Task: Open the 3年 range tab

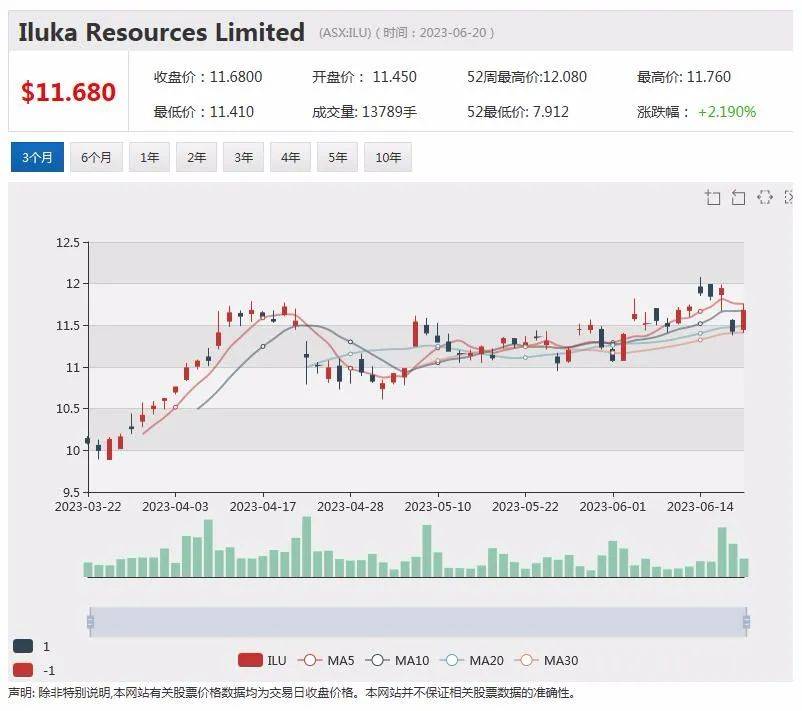Action: [243, 157]
